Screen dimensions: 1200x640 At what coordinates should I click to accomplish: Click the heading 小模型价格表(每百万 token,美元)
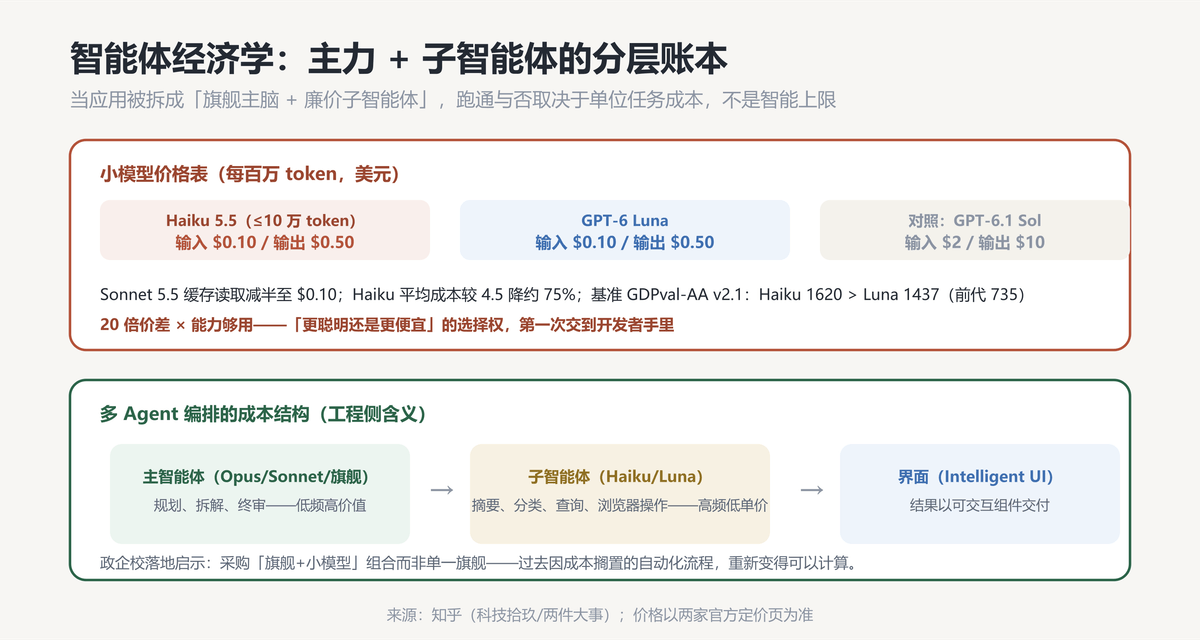point(250,174)
